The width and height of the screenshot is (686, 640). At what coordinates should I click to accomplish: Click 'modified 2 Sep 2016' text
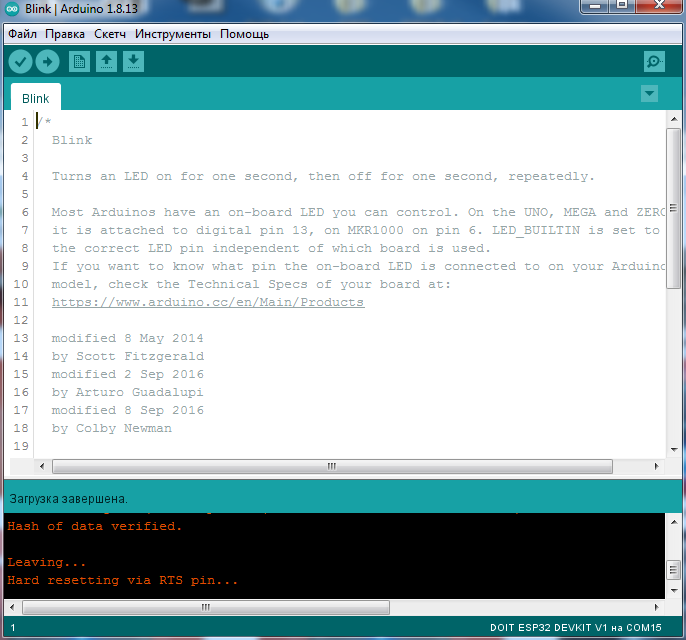click(128, 374)
